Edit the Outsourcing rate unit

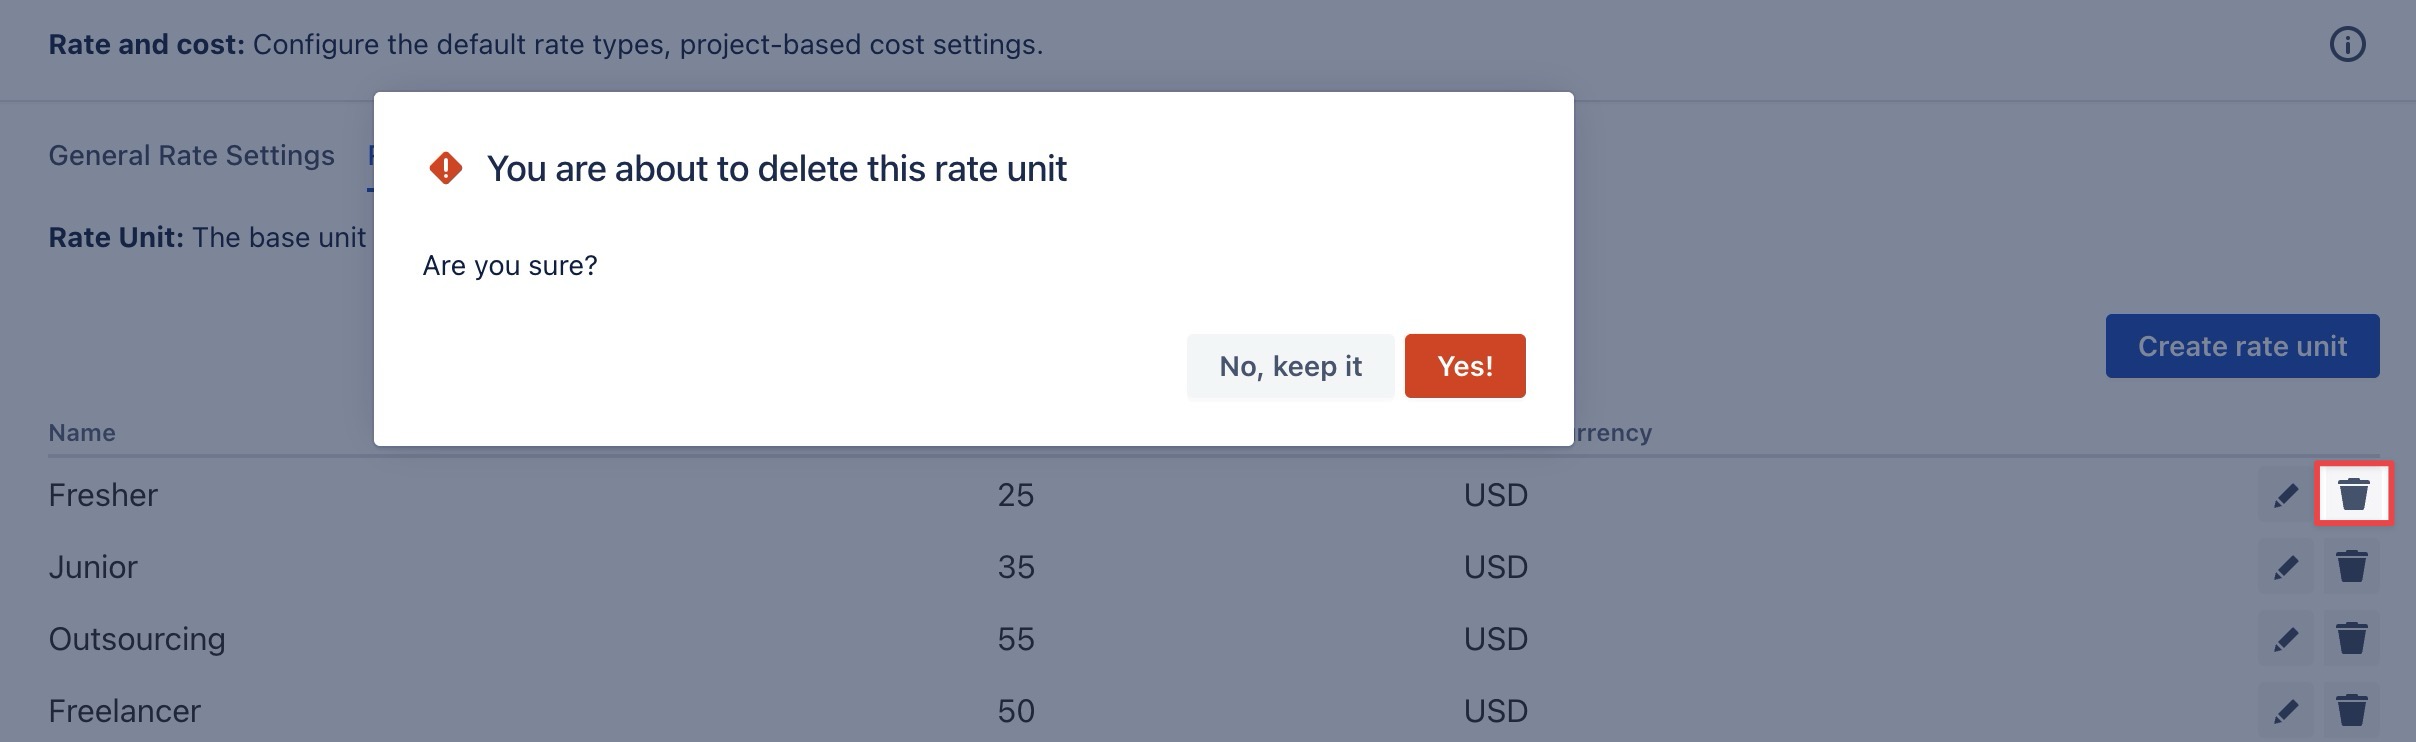pyautogui.click(x=2285, y=639)
